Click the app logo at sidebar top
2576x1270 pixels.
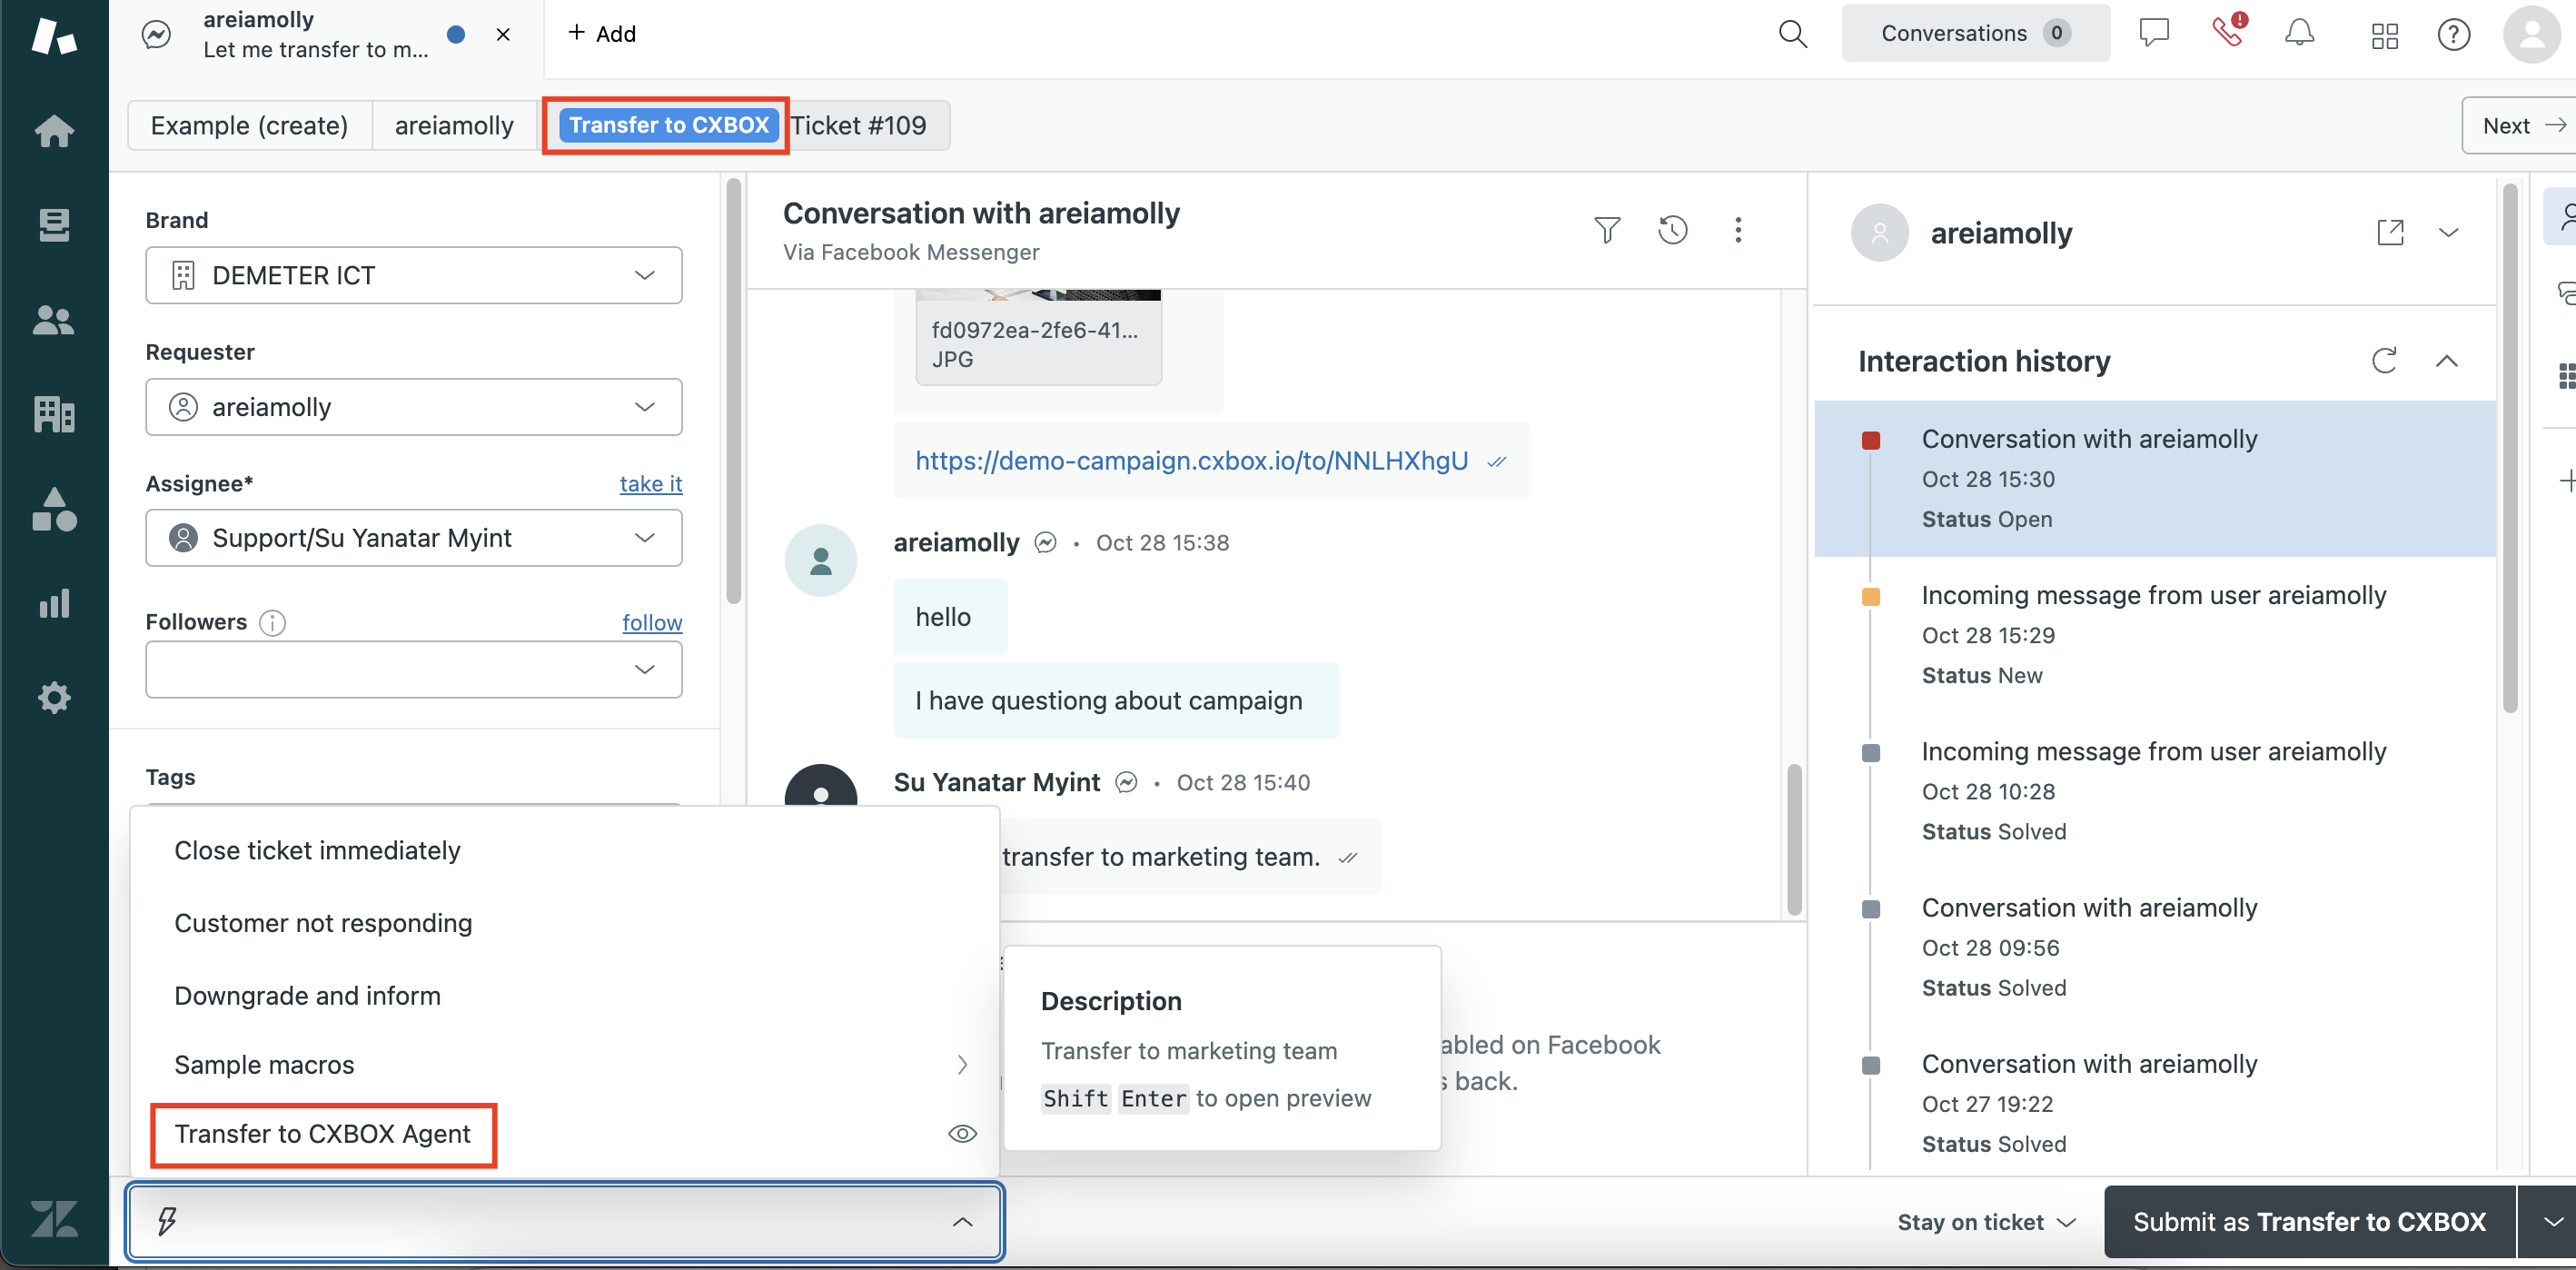54,35
